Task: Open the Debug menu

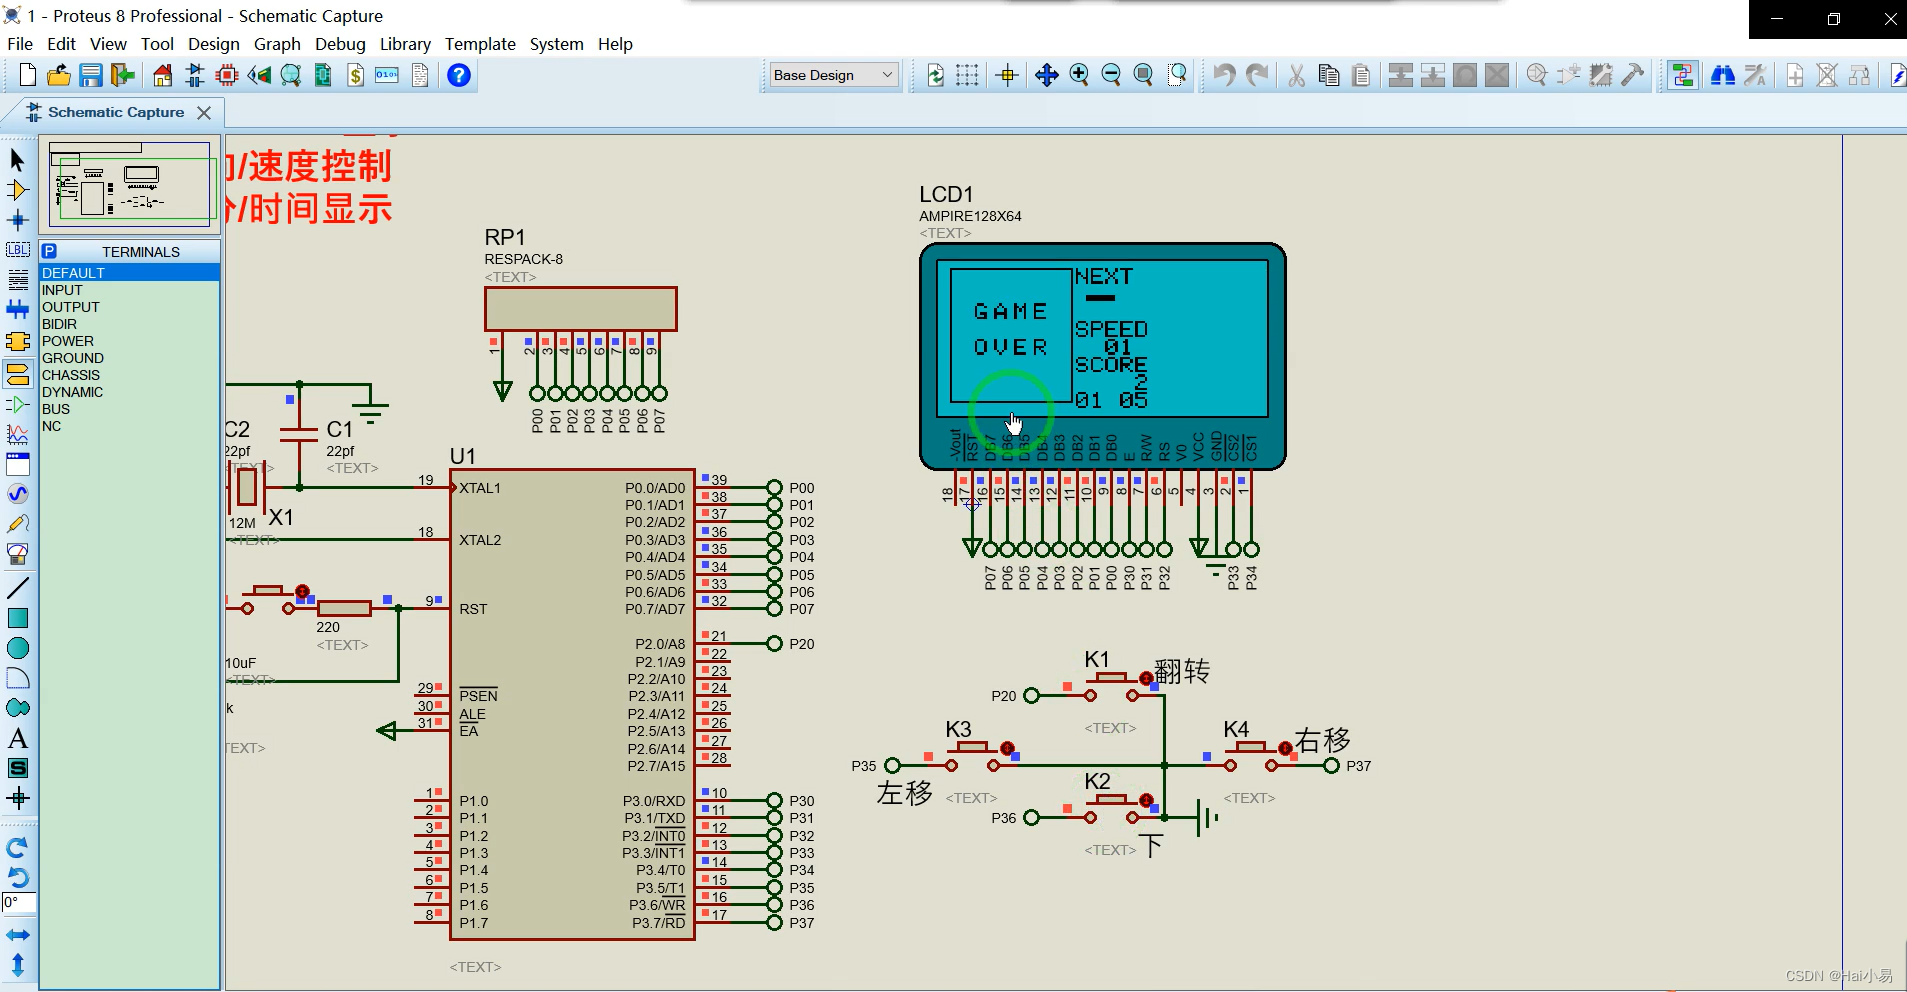Action: [x=340, y=44]
